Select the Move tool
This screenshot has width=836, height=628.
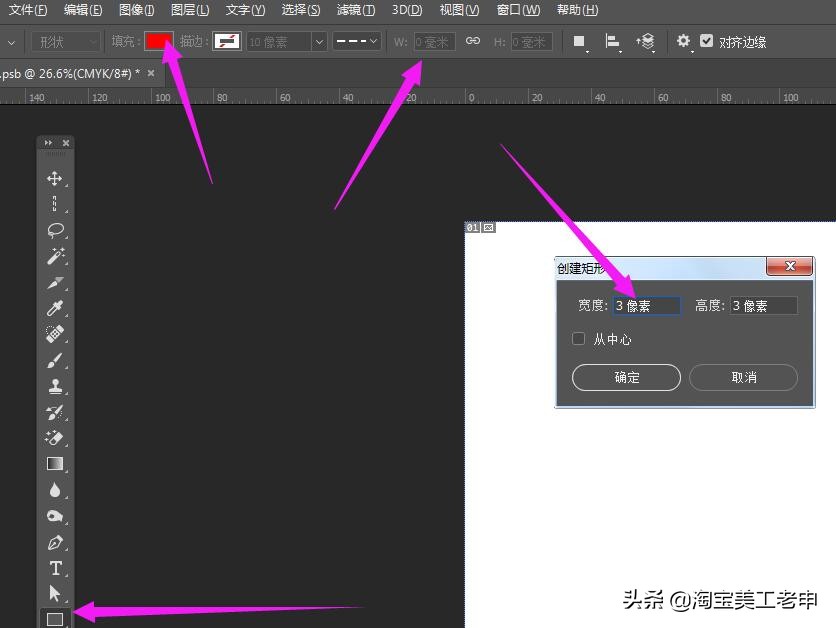tap(55, 179)
